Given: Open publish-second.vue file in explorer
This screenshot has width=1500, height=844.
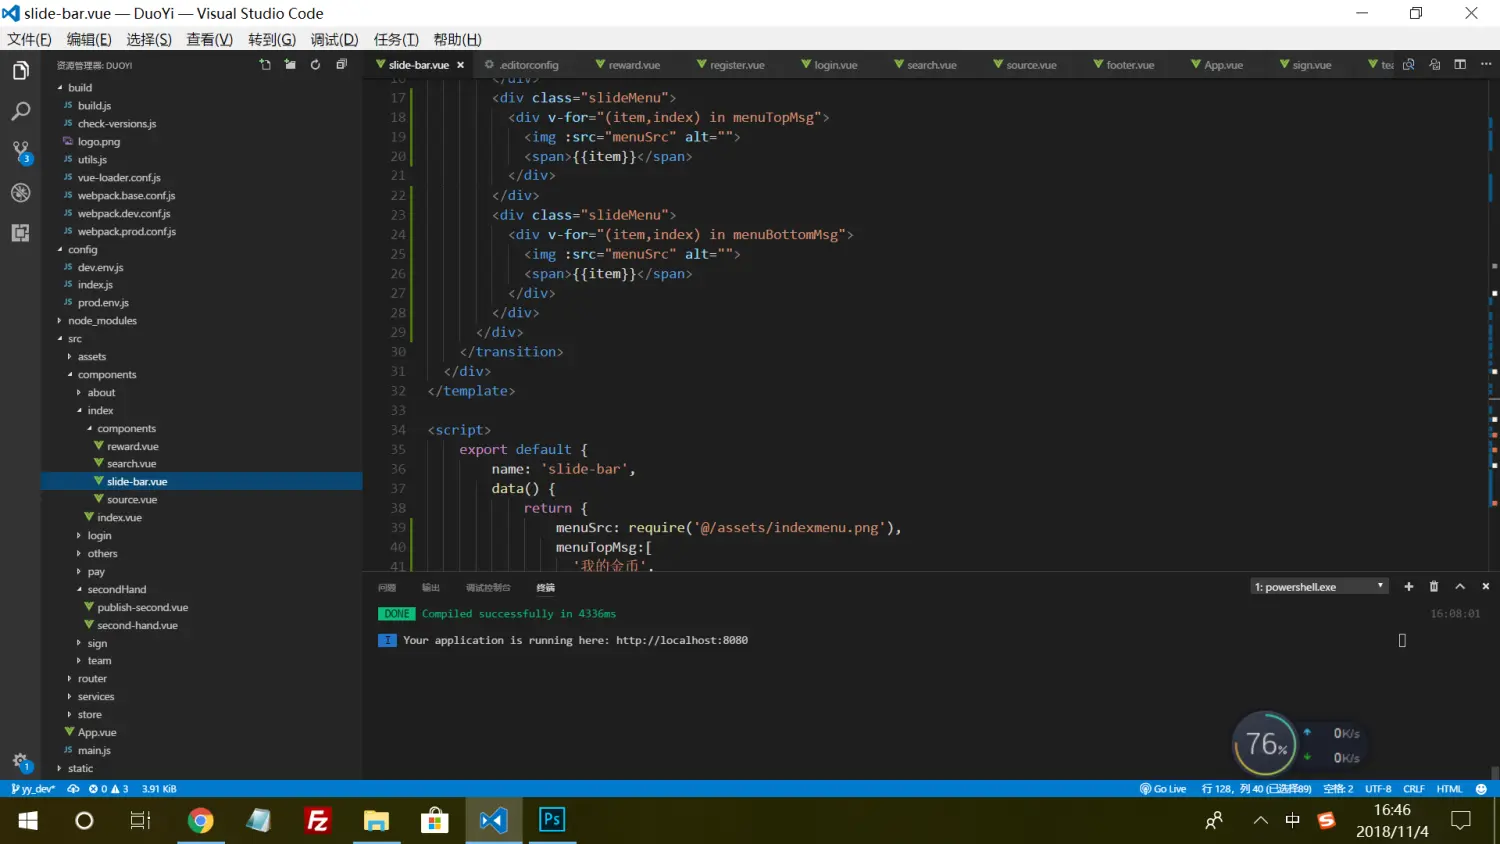Looking at the screenshot, I should pos(142,608).
